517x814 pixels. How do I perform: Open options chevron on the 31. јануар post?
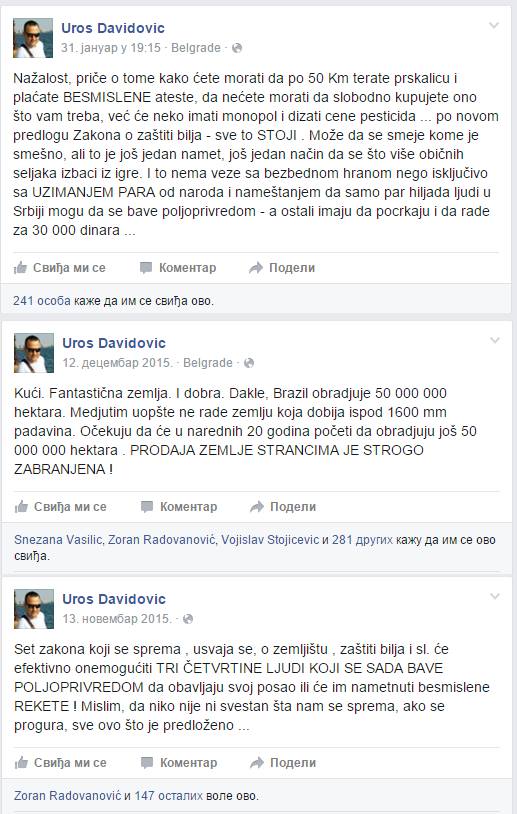coord(494,25)
